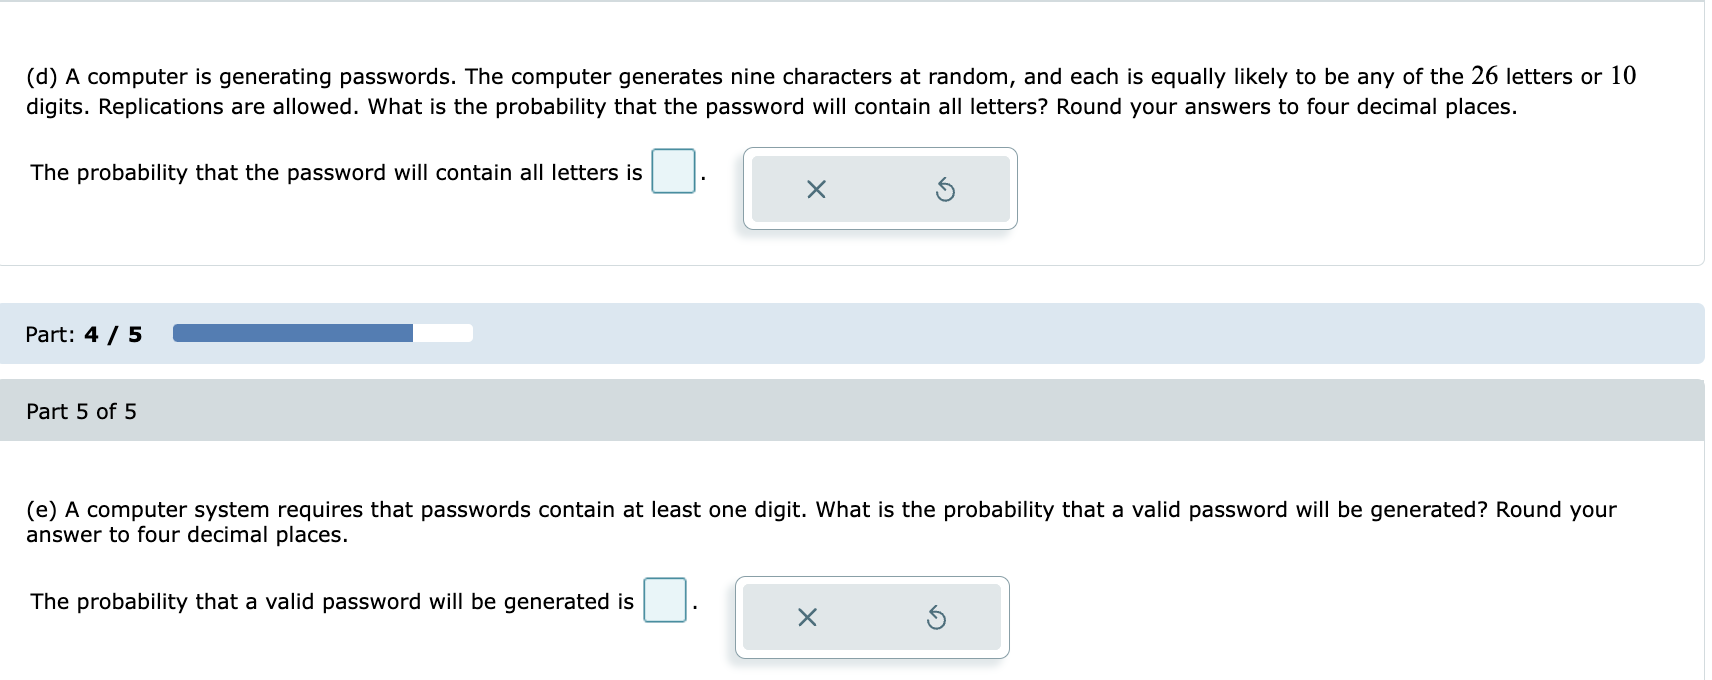Click the answer box for all-letters probability

(x=672, y=170)
